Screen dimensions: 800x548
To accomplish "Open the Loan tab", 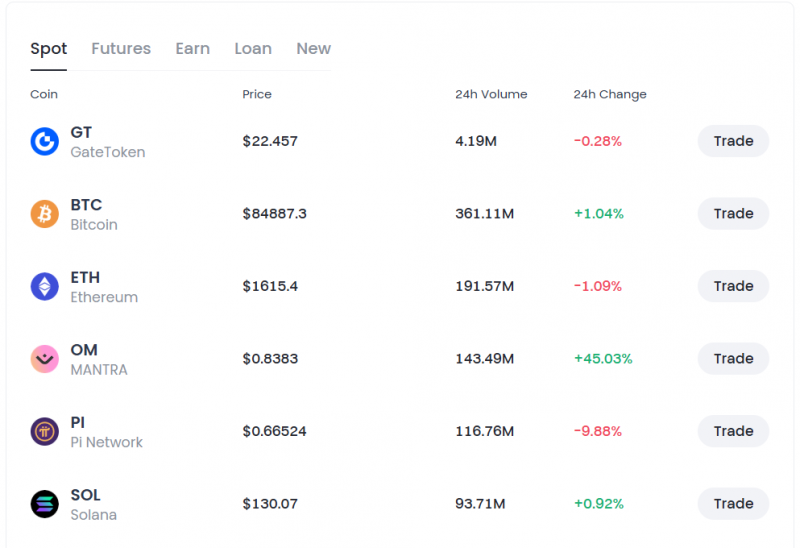I will click(x=253, y=48).
